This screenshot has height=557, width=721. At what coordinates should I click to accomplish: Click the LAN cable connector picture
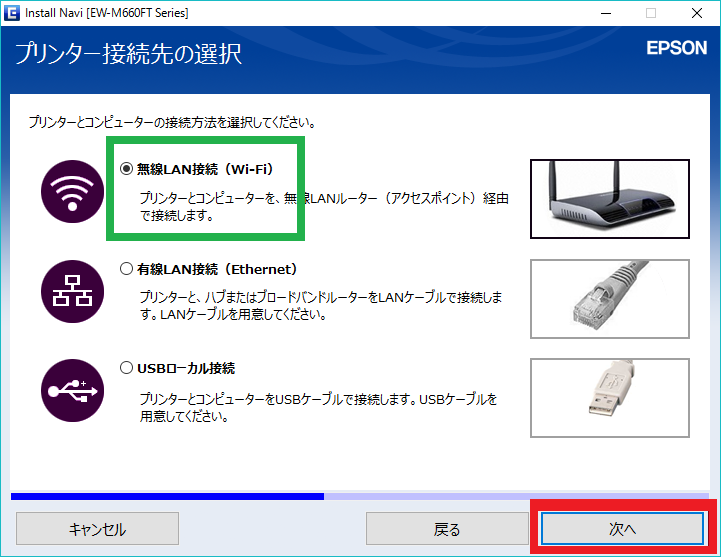pyautogui.click(x=609, y=297)
